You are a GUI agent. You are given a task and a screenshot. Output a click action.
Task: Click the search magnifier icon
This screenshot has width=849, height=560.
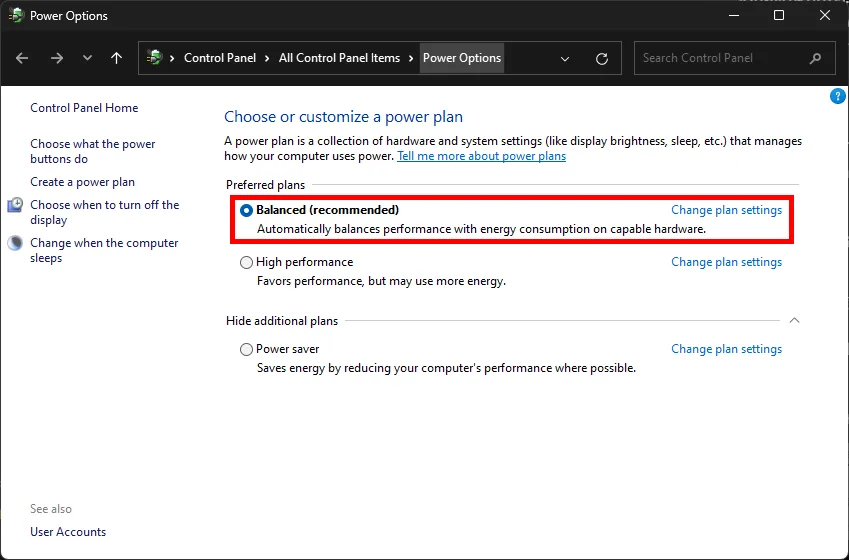pos(815,58)
